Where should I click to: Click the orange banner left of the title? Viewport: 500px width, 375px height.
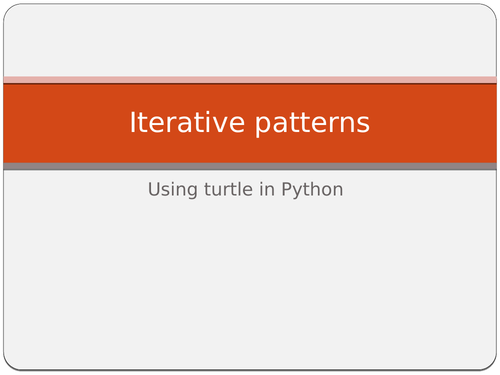(65, 123)
